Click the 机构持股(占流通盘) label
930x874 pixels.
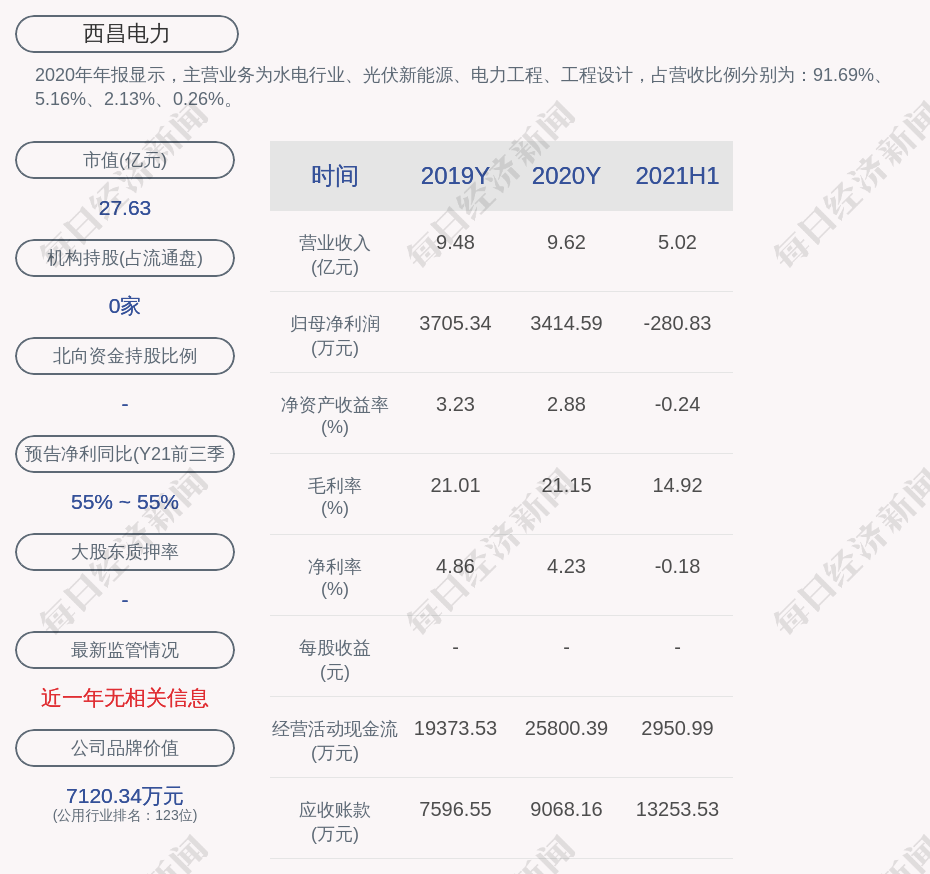pos(125,258)
